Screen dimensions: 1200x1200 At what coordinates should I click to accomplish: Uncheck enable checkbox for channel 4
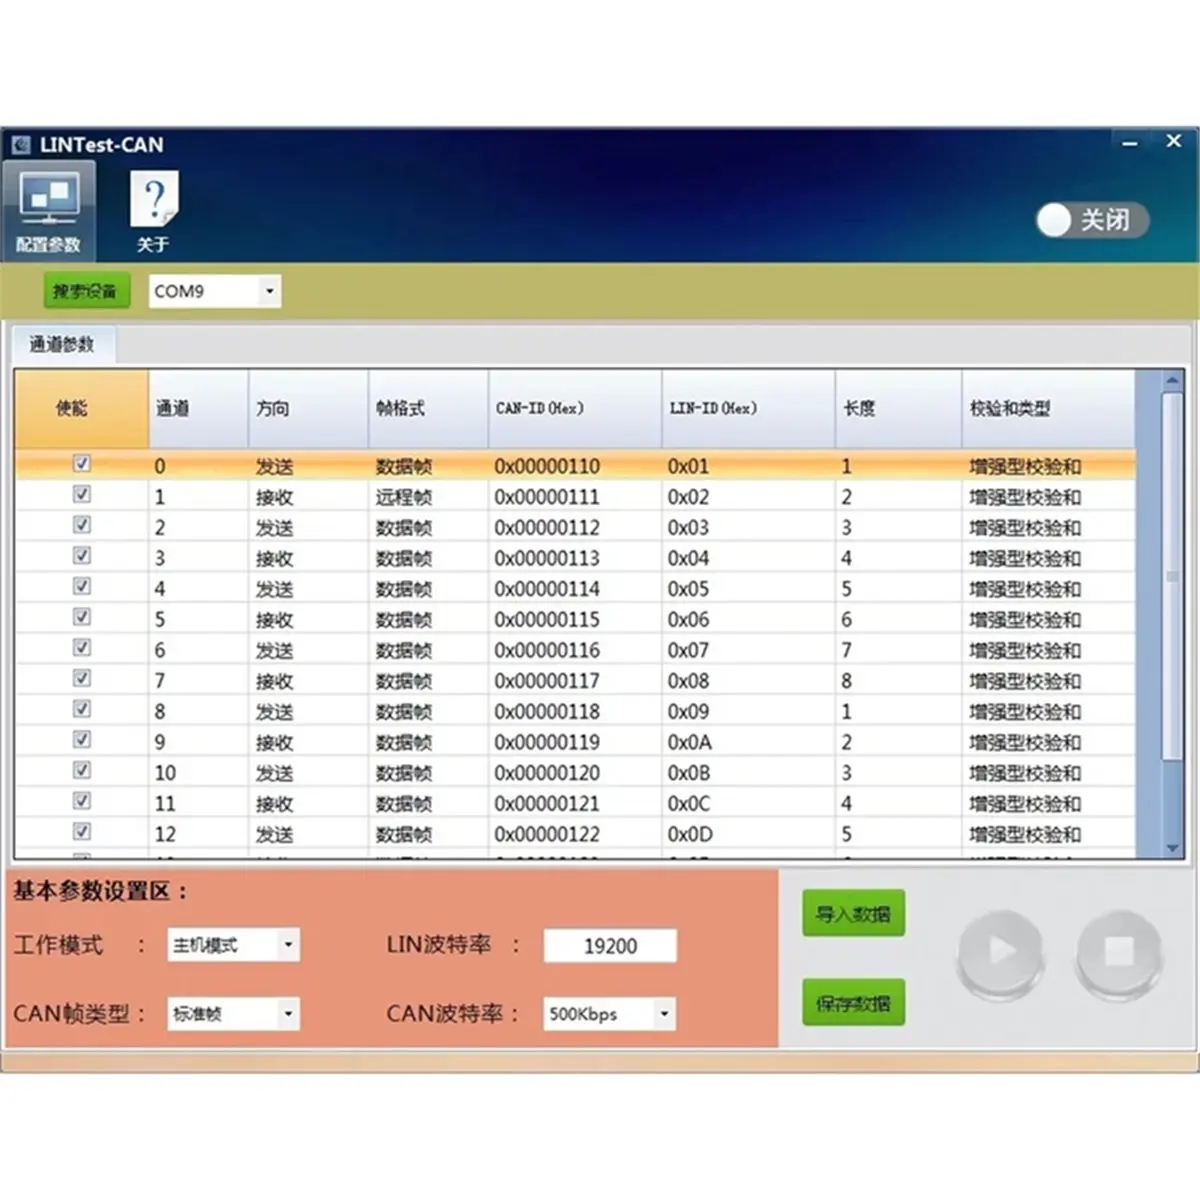pyautogui.click(x=82, y=586)
